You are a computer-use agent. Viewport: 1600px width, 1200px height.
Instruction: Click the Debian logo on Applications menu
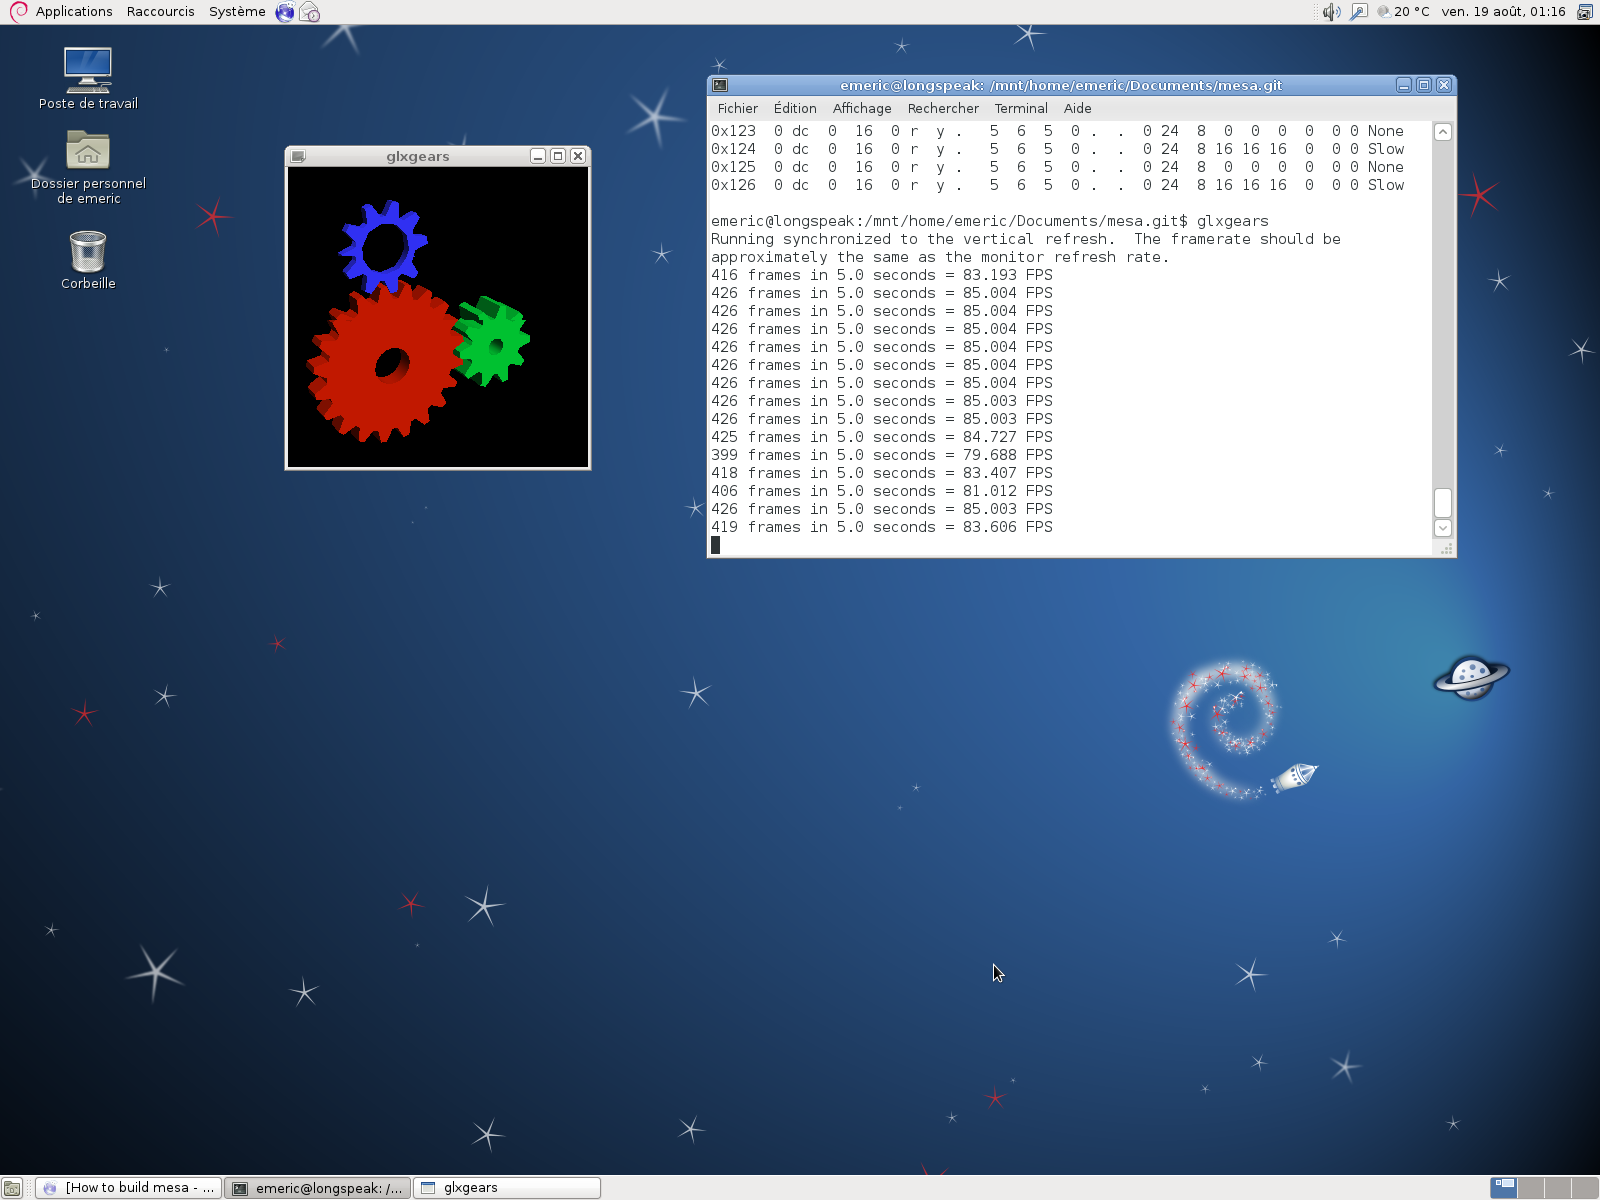(x=18, y=12)
